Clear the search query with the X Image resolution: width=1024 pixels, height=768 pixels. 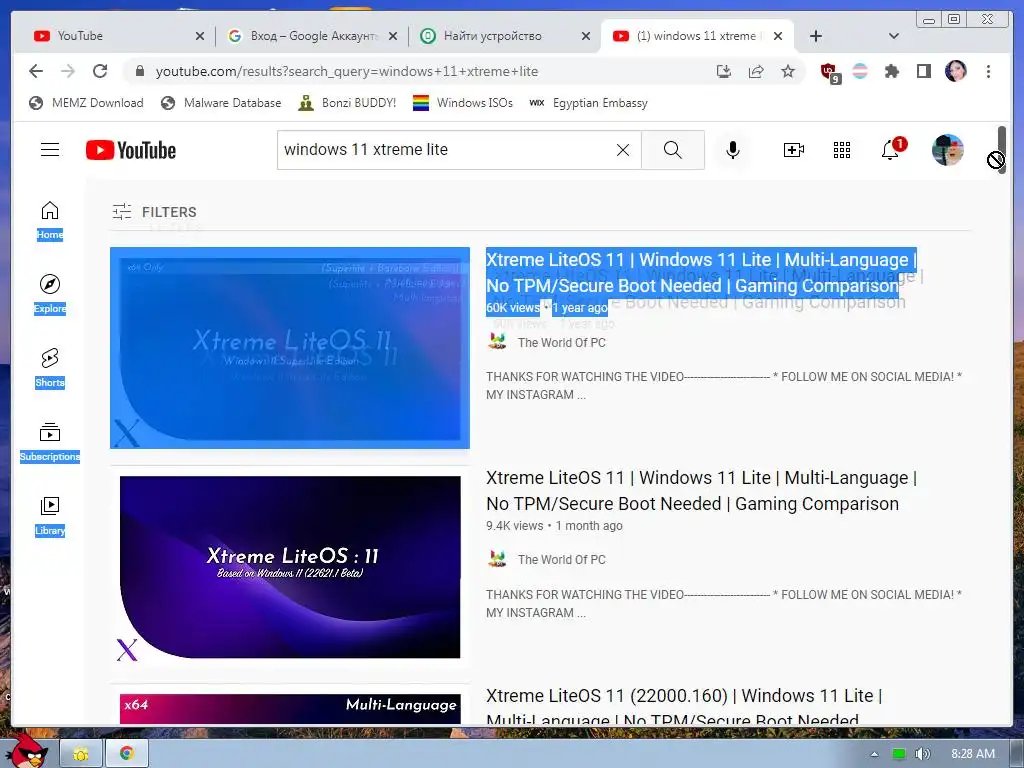click(623, 150)
